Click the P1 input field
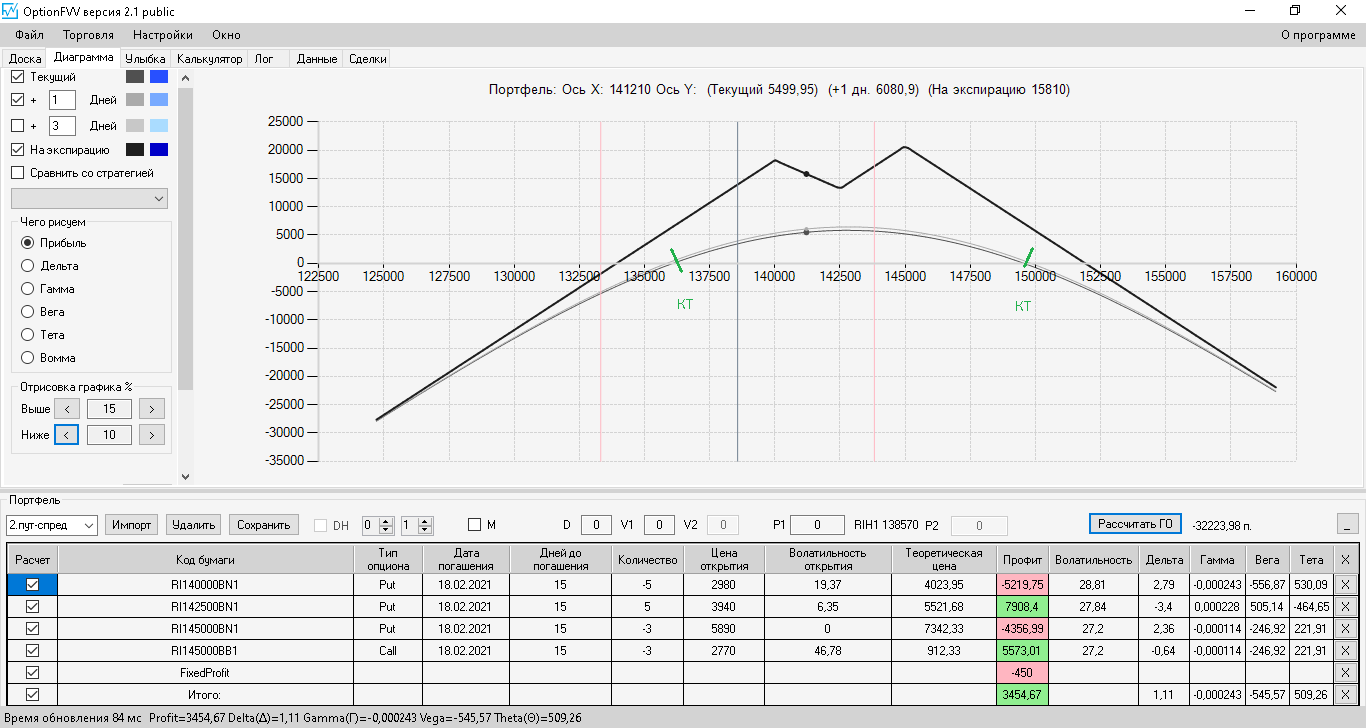This screenshot has height=728, width=1366. [817, 525]
